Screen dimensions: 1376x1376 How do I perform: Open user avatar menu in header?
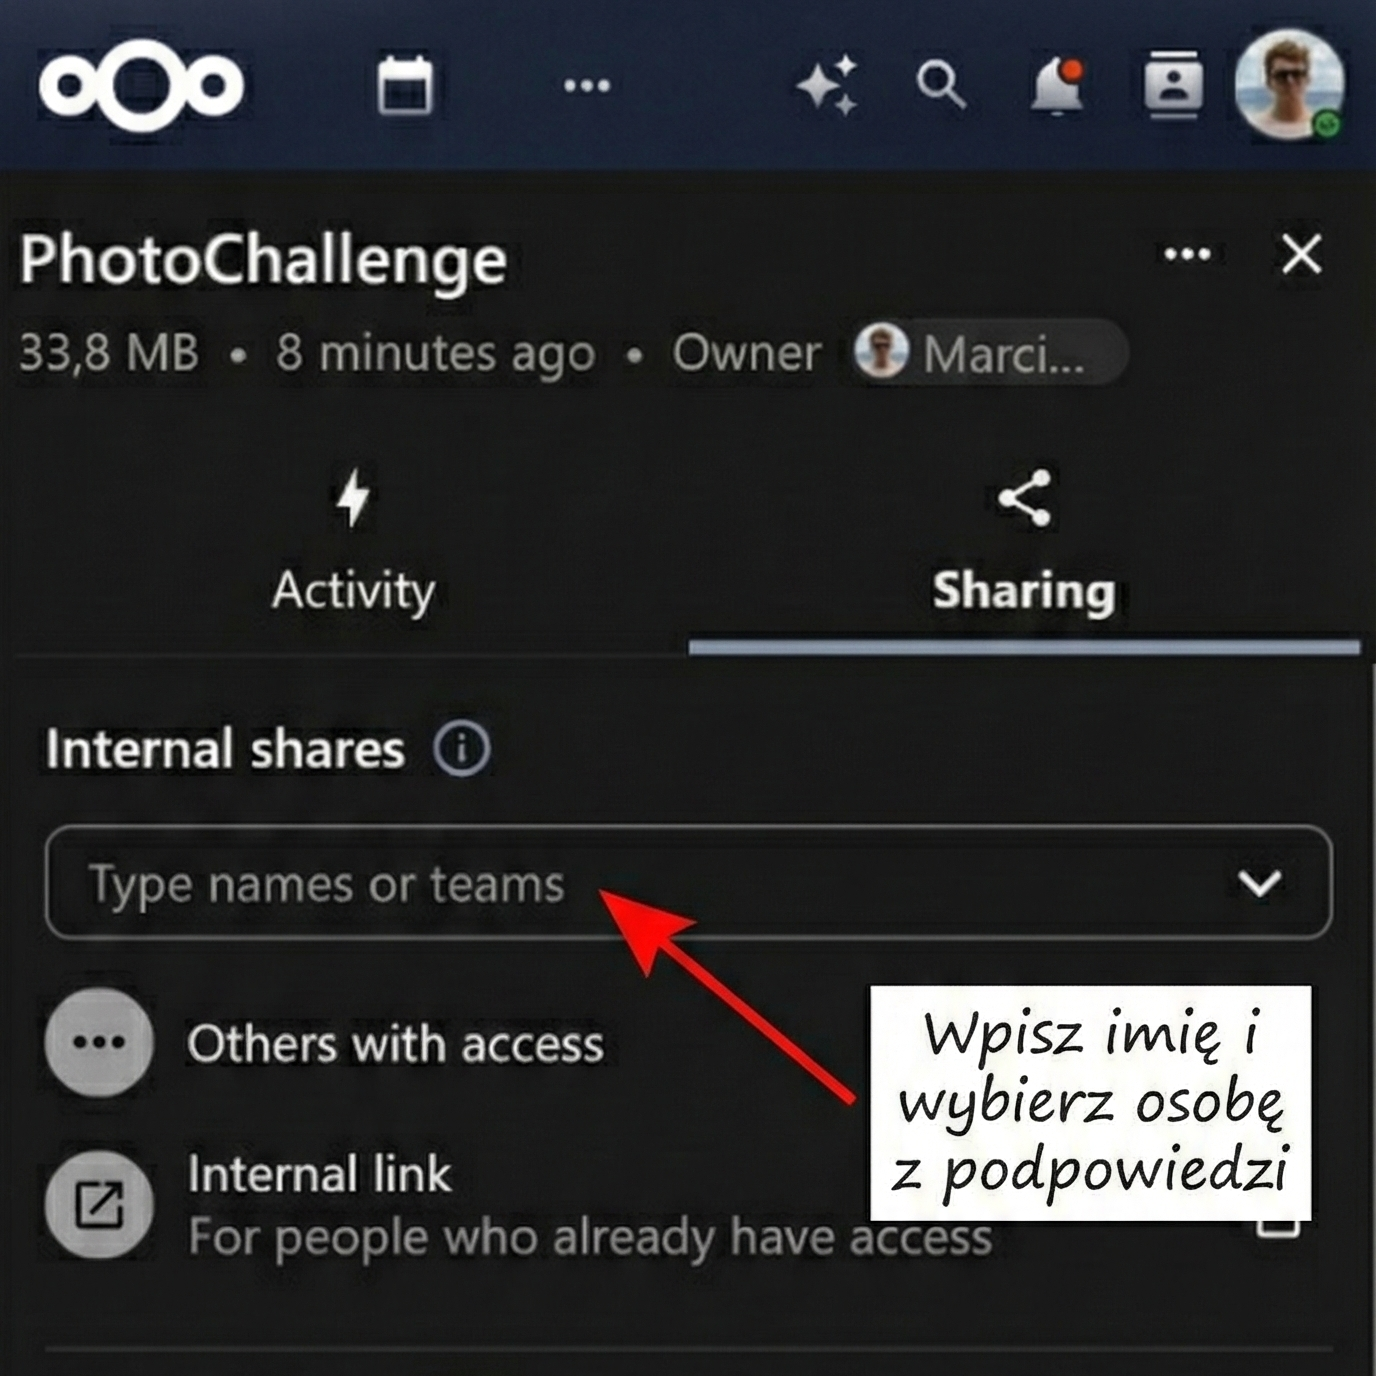pyautogui.click(x=1289, y=84)
